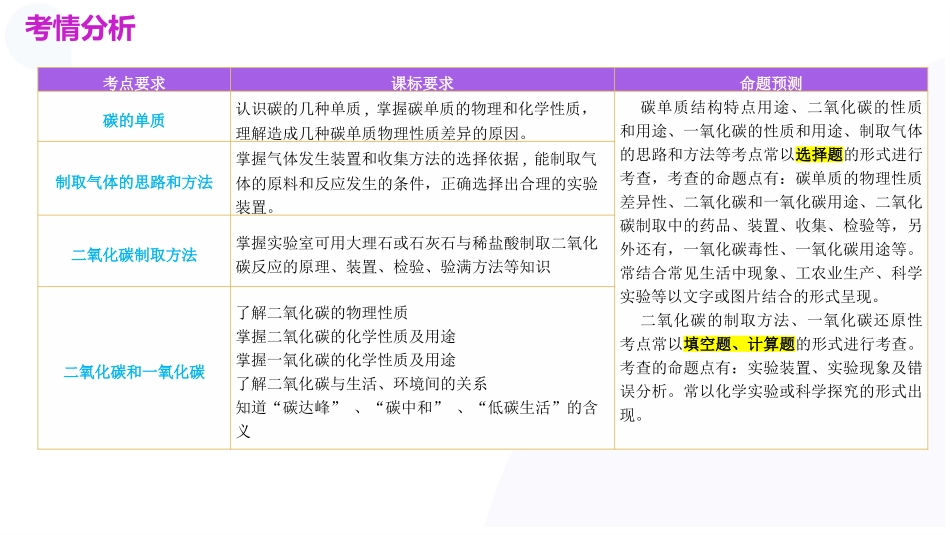The image size is (950, 535).
Task: Click the highlighted 选择题 text
Action: click(x=819, y=154)
